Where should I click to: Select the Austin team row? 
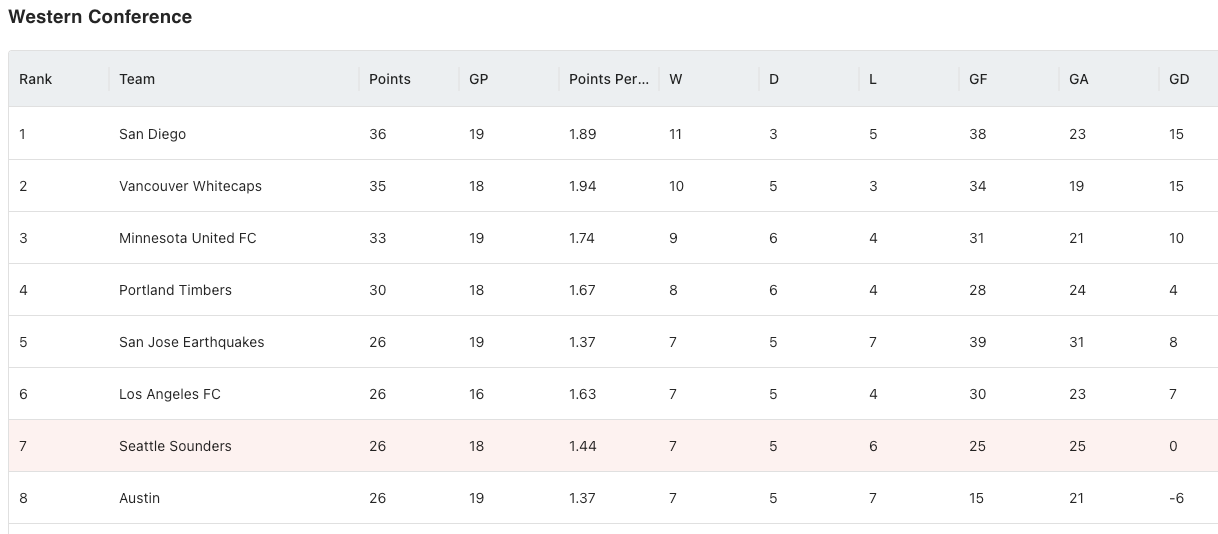point(613,498)
